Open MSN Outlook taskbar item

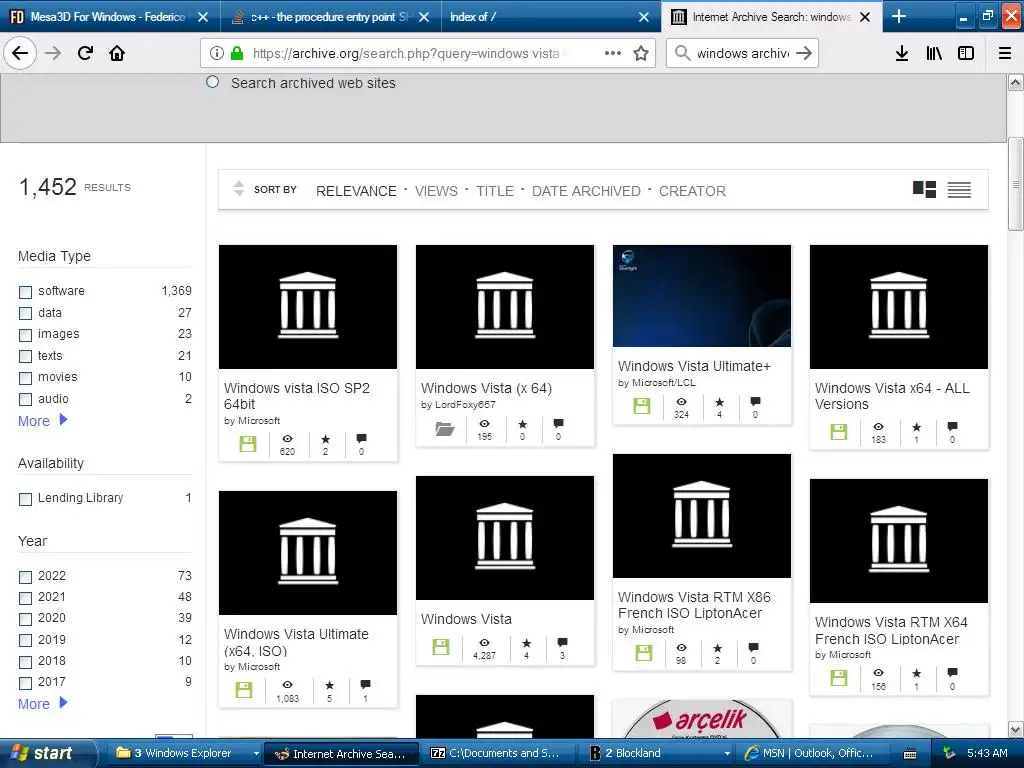click(810, 753)
